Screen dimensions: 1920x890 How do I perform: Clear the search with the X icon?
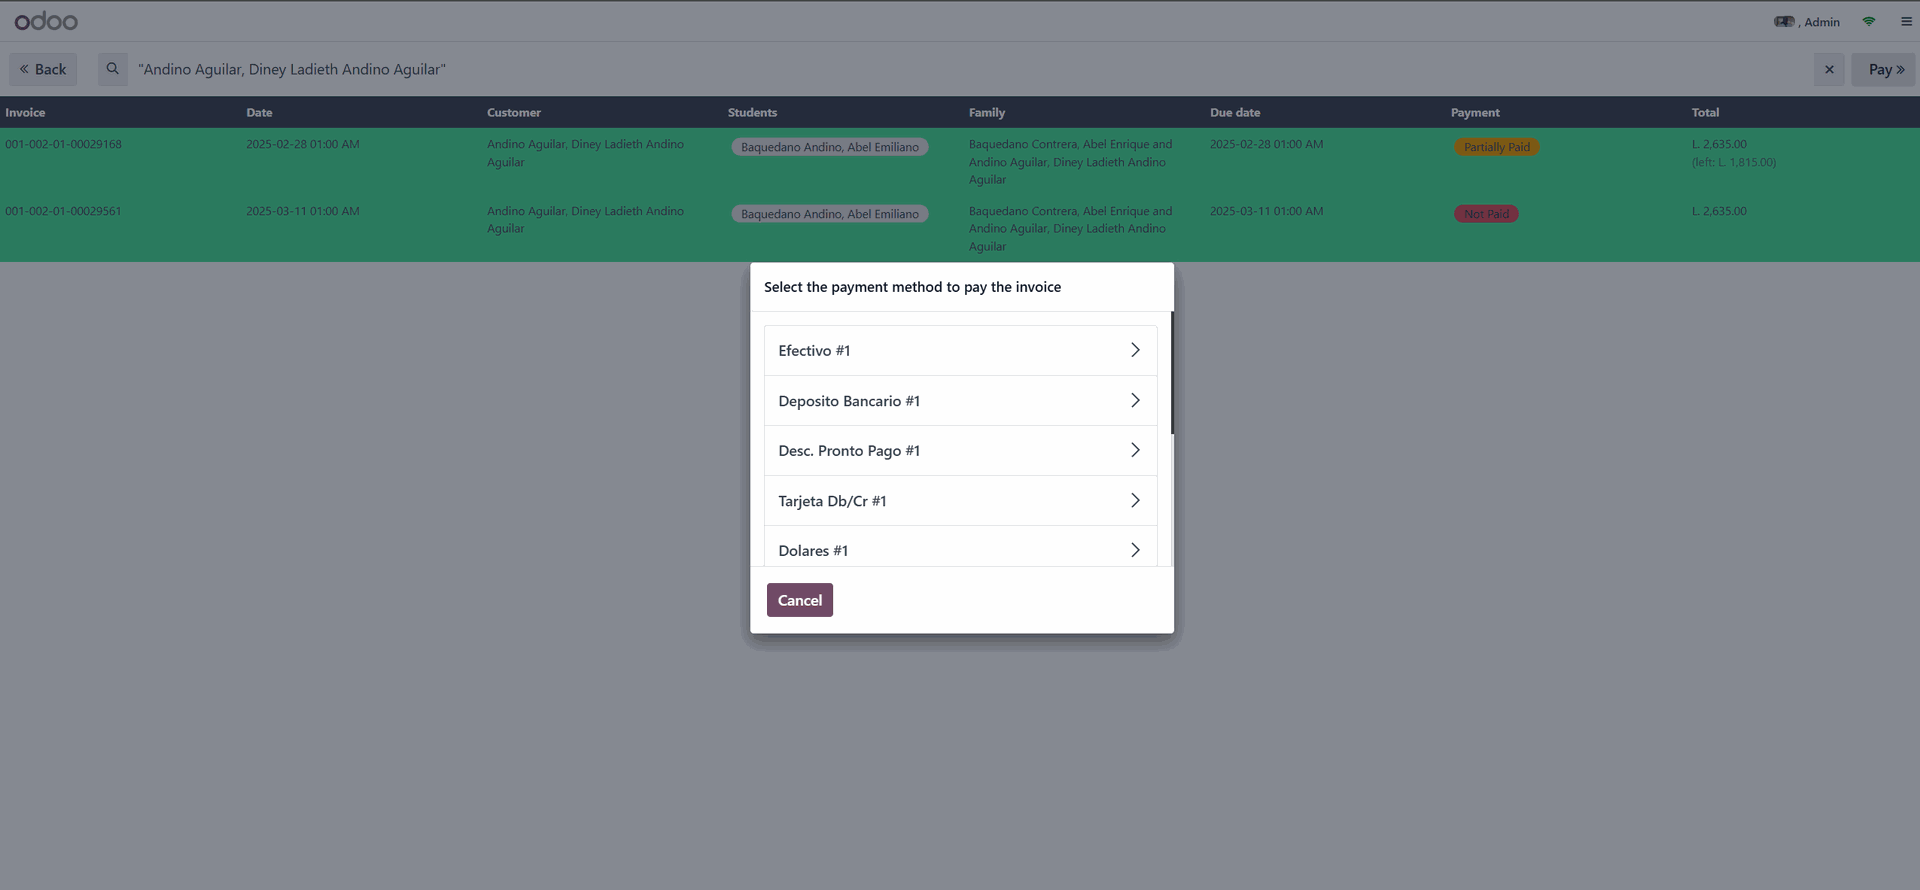pos(1829,69)
